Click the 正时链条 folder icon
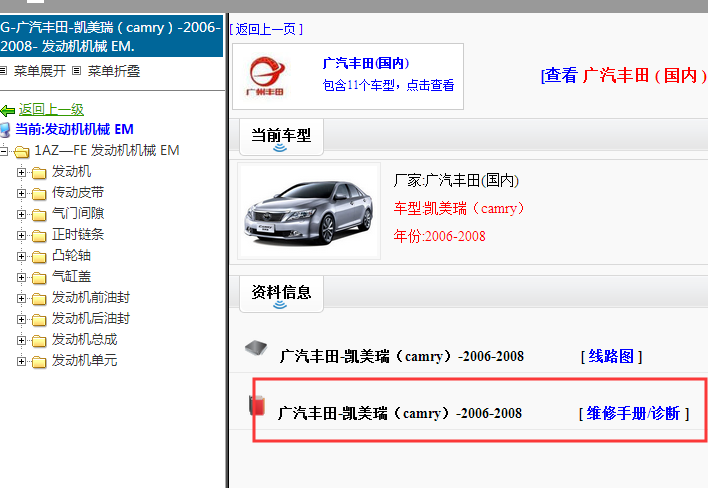Viewport: 708px width, 488px height. 39,236
